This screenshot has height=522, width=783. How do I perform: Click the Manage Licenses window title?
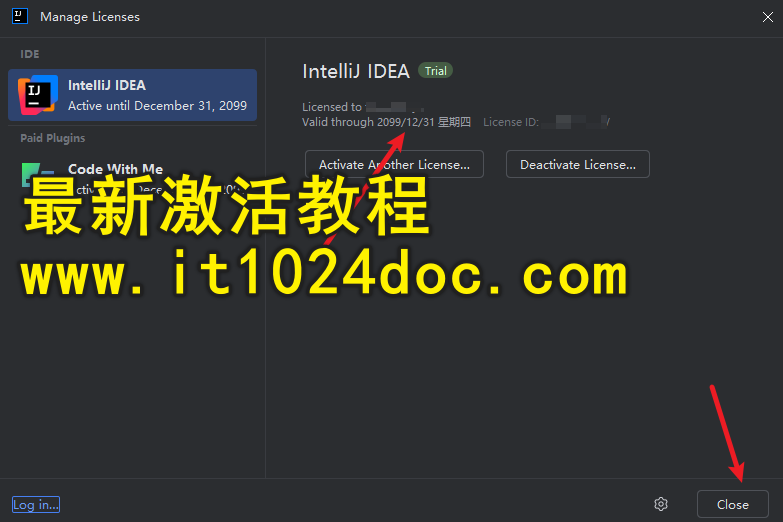[90, 17]
